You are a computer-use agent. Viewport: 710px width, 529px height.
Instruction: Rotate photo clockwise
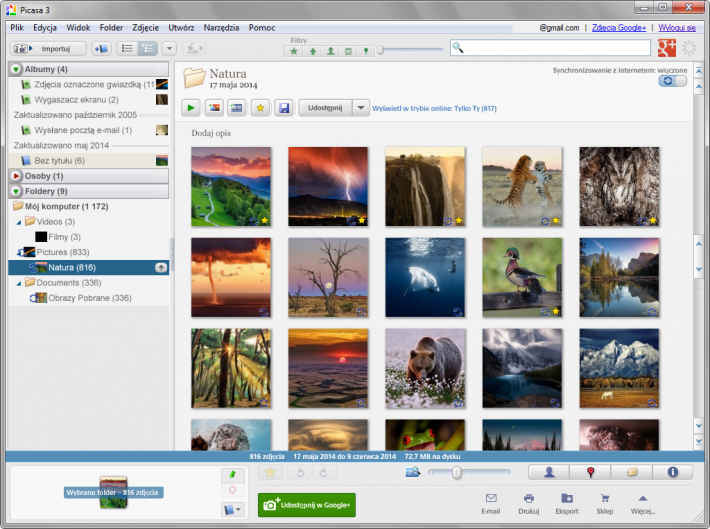coord(323,473)
